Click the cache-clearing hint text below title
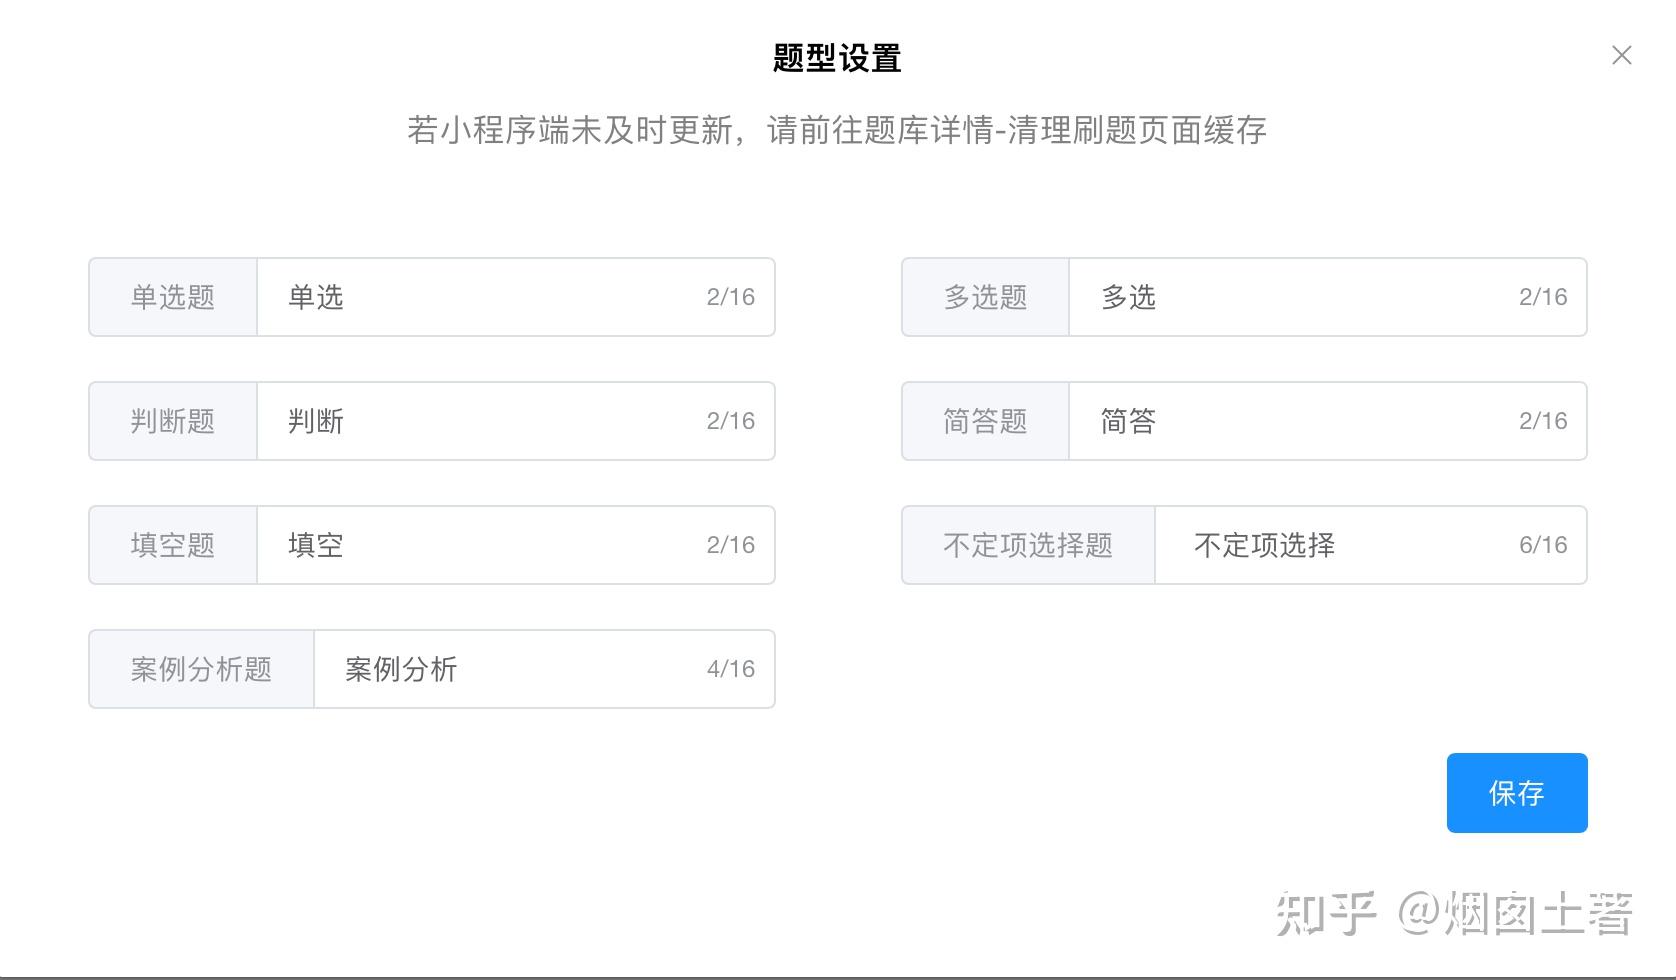Screen dimensions: 1676x980 (x=837, y=130)
